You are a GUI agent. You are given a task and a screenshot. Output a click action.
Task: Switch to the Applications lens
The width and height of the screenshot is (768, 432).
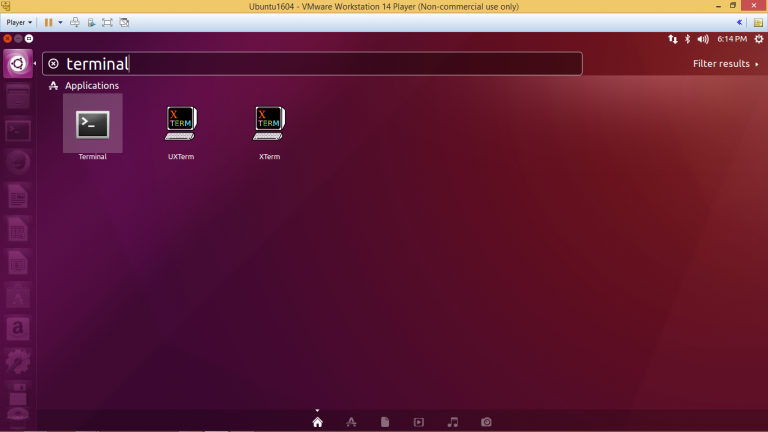click(x=351, y=422)
